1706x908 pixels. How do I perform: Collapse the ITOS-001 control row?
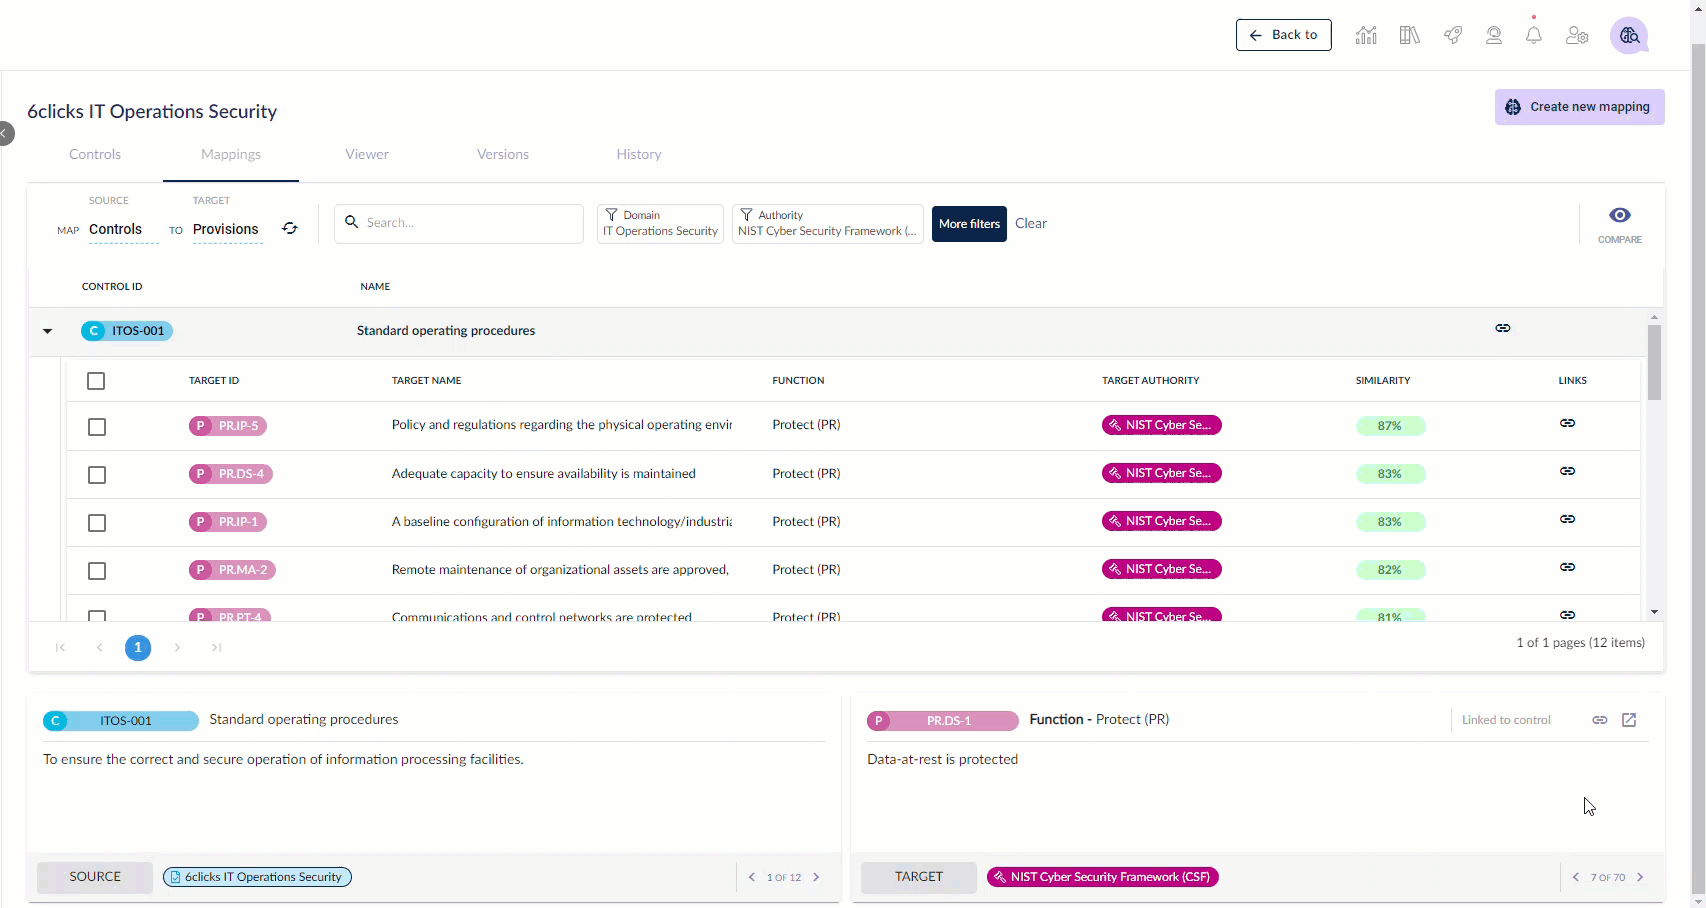click(47, 331)
